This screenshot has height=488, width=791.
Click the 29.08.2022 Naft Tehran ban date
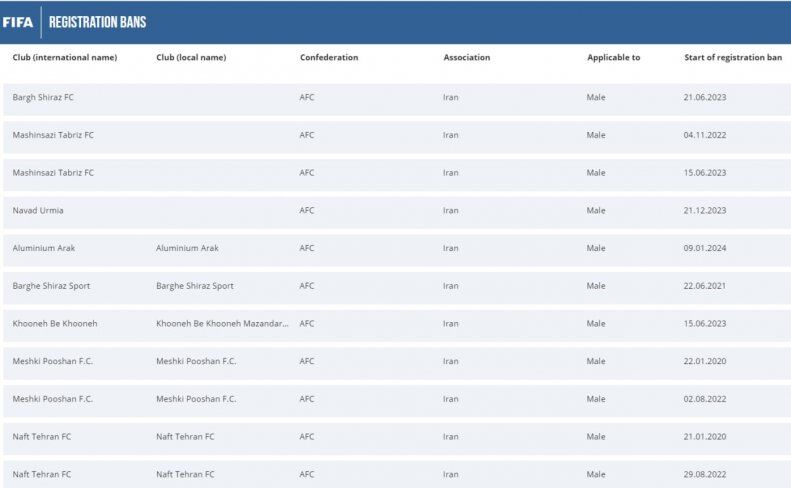tap(704, 474)
